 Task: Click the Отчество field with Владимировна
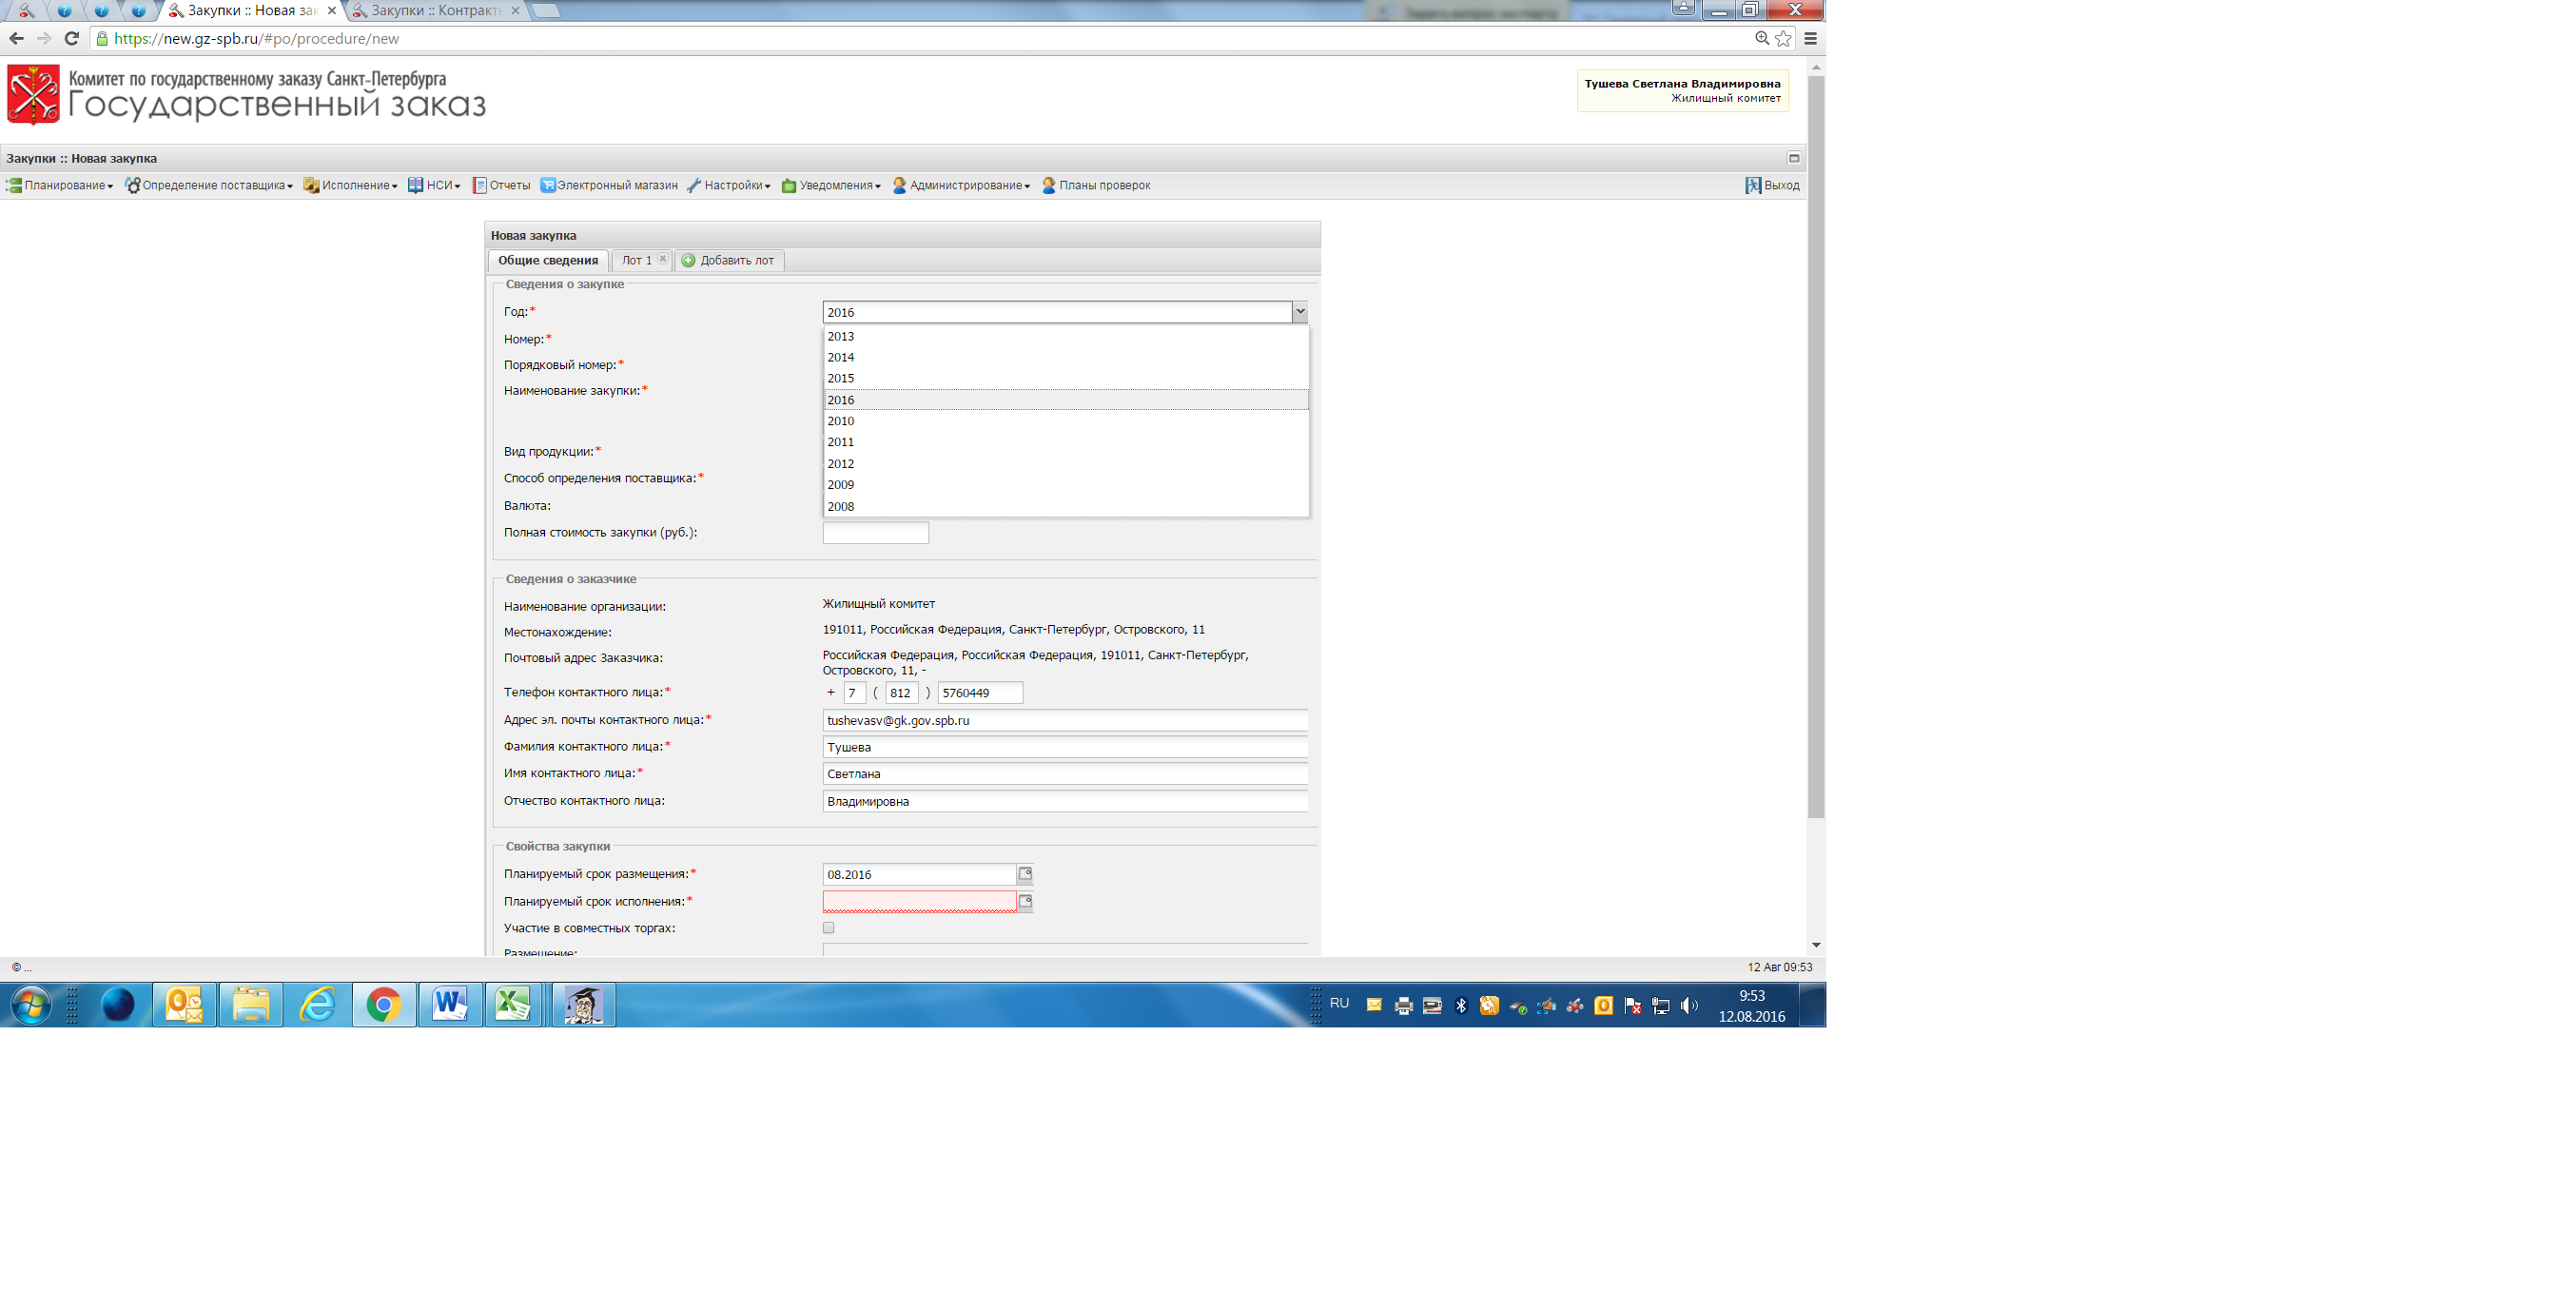(1065, 801)
